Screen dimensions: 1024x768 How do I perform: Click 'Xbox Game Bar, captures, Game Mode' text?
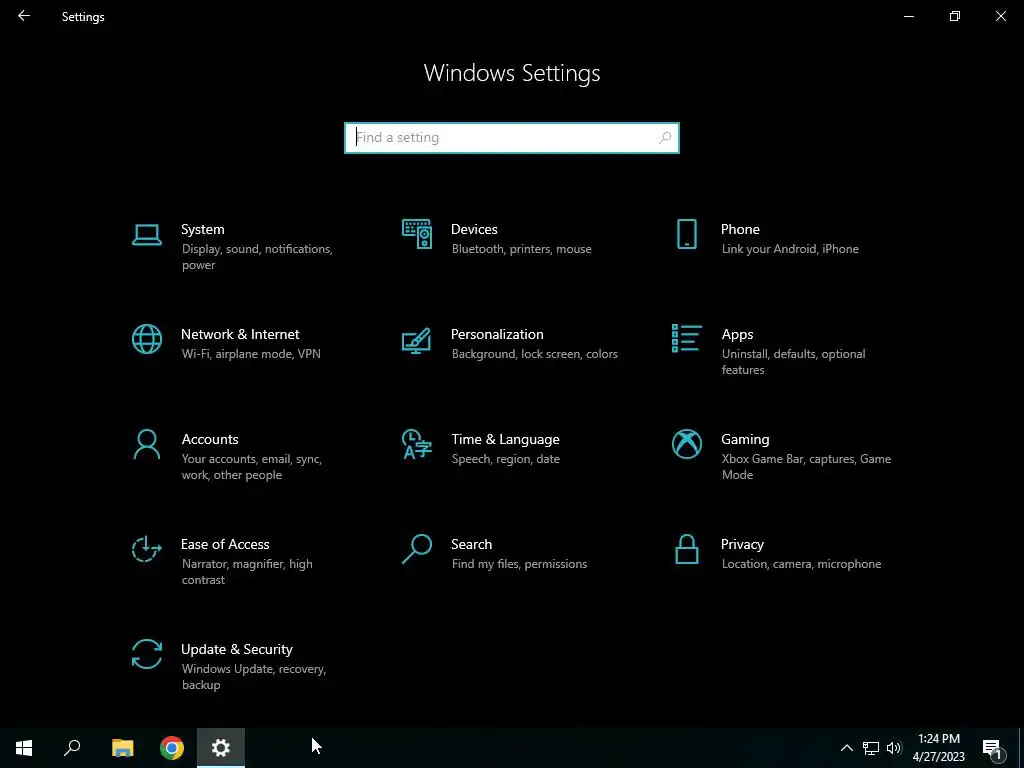click(807, 467)
